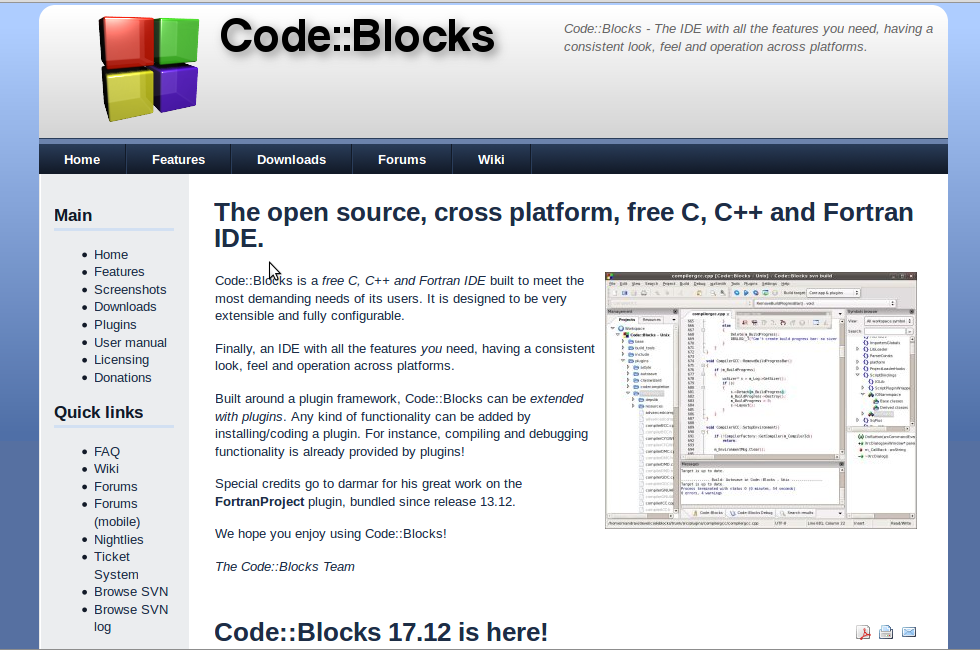Click the 'The Code::Blocks Team' signature text
The image size is (980, 650).
pos(284,566)
